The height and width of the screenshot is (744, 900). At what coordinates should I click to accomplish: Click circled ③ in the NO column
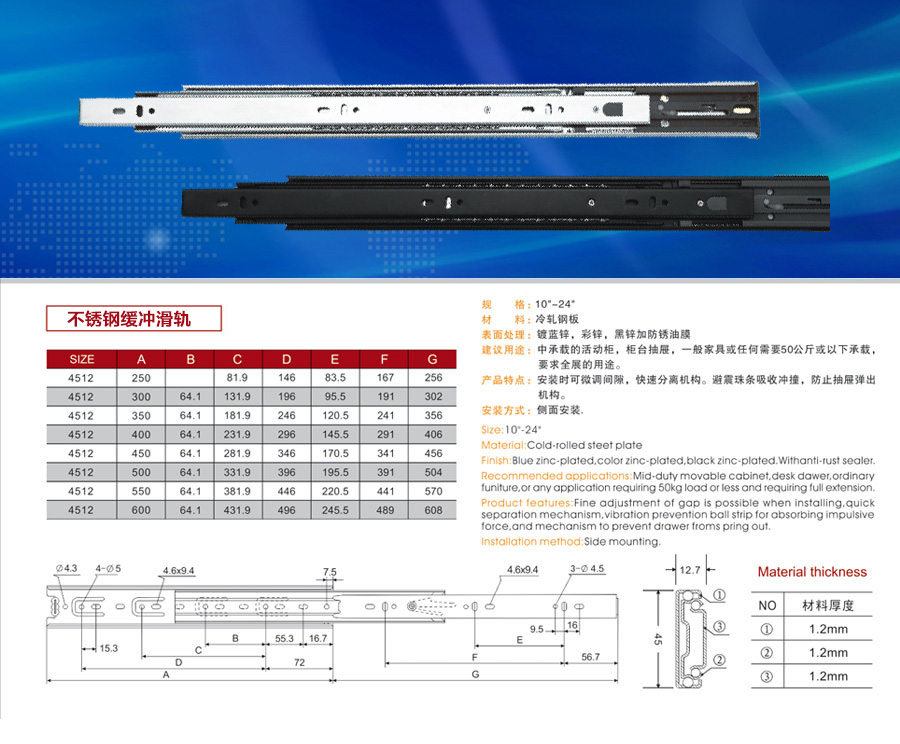pos(767,676)
